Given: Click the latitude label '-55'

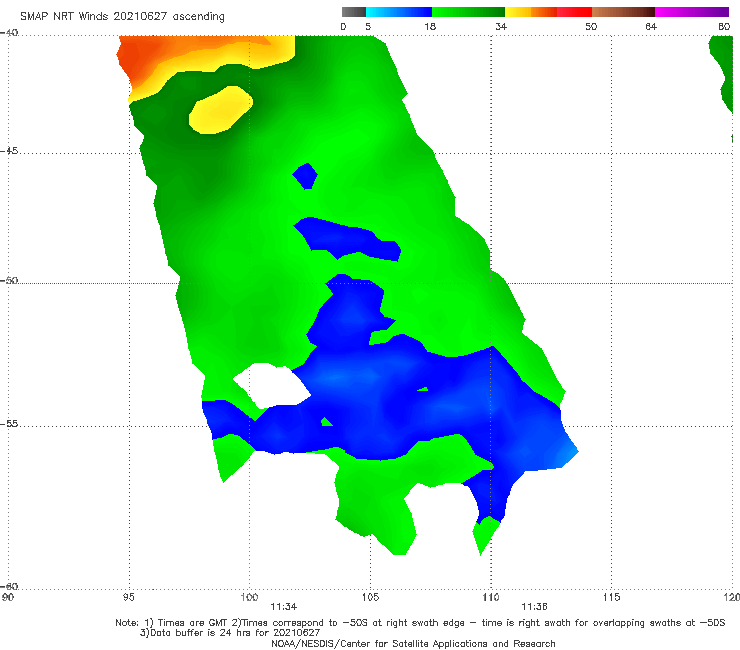Looking at the screenshot, I should (x=9, y=423).
